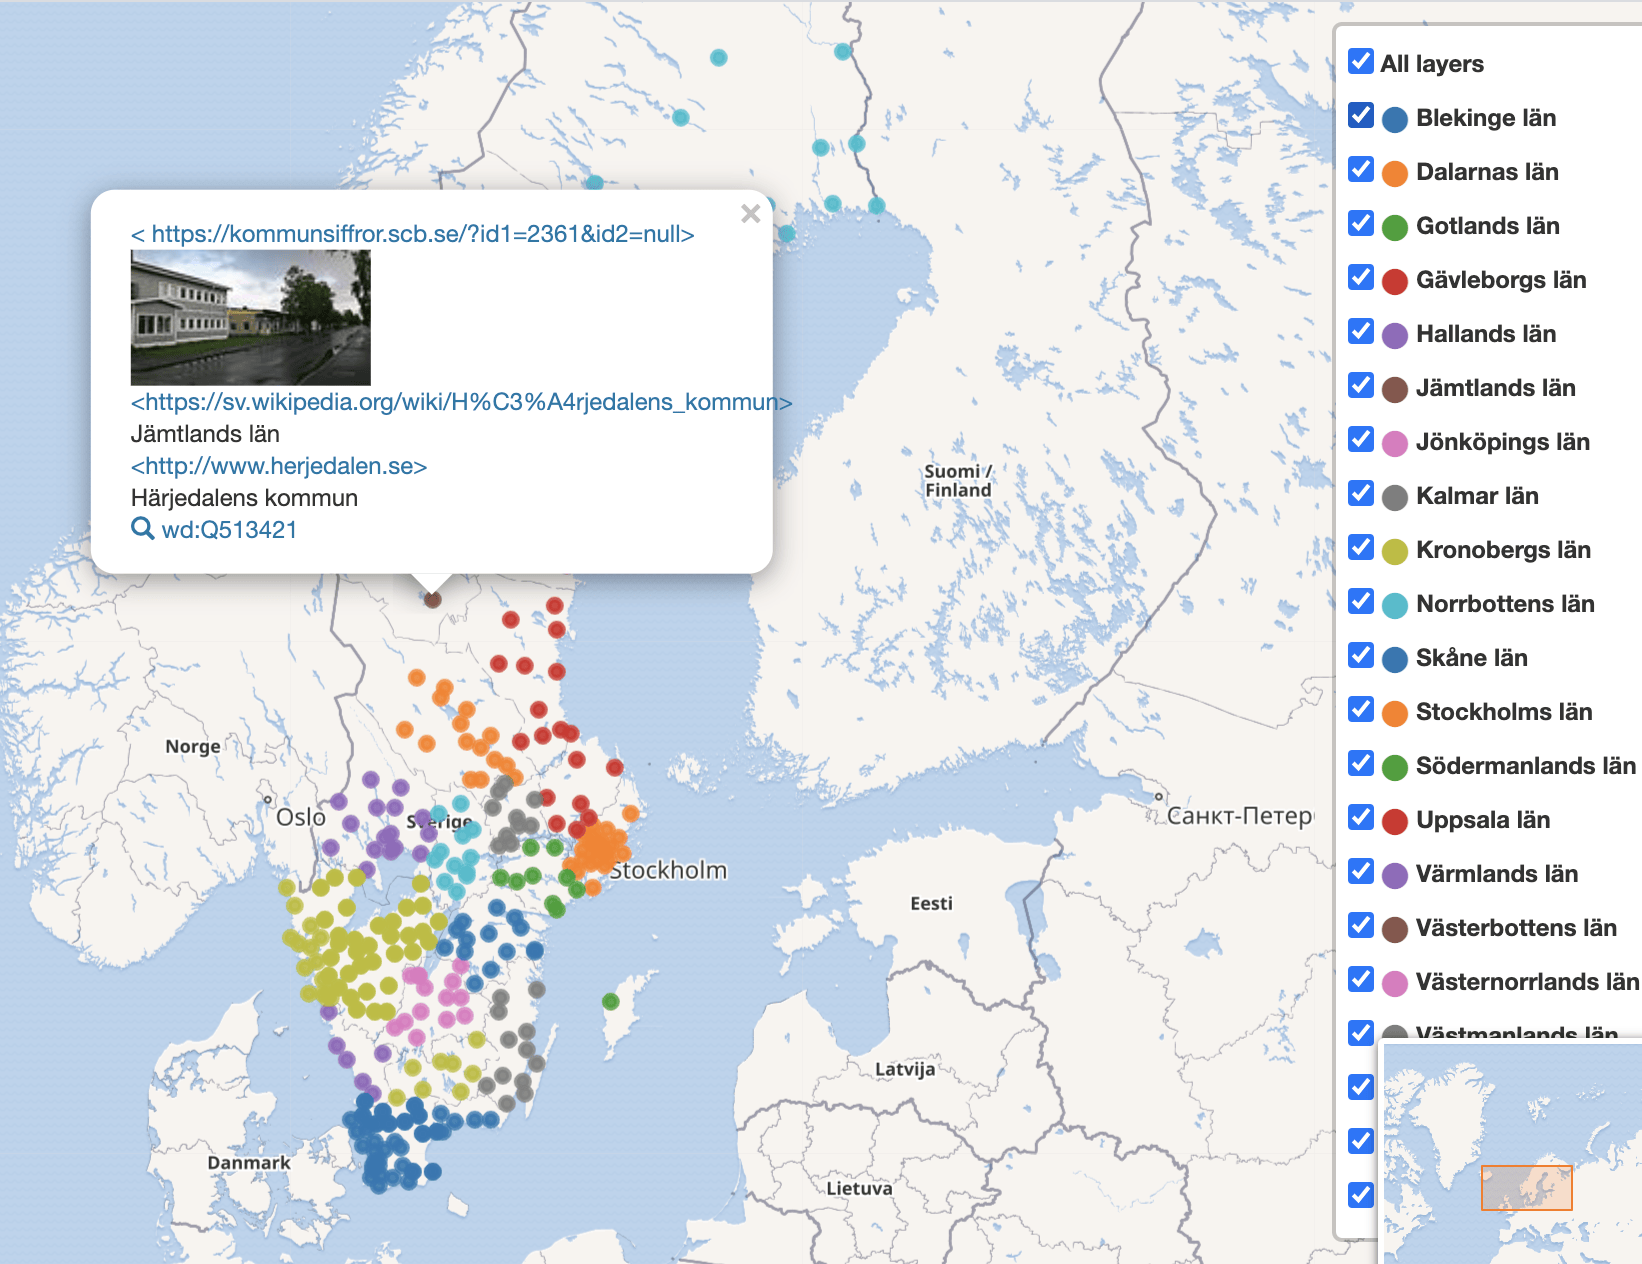
Task: Uncheck the All layers checkbox
Action: tap(1361, 62)
